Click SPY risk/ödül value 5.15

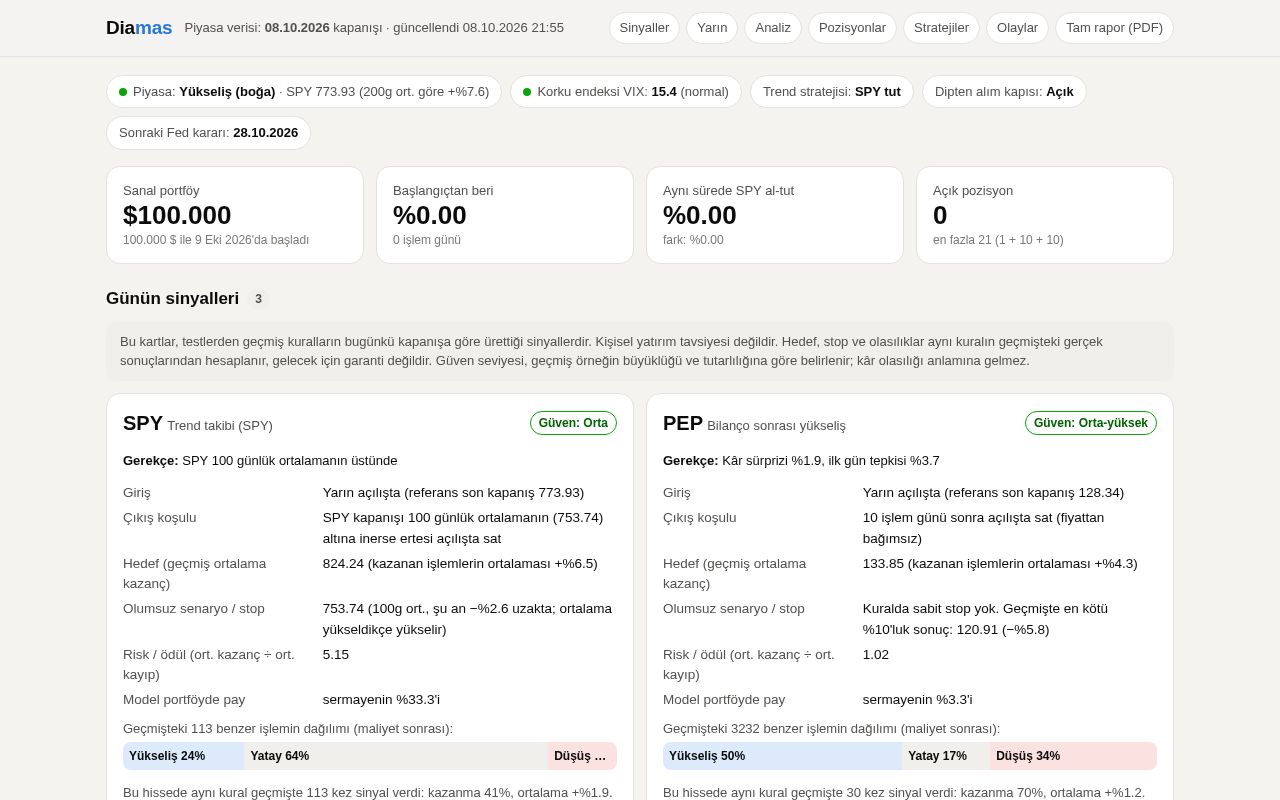[x=336, y=654]
